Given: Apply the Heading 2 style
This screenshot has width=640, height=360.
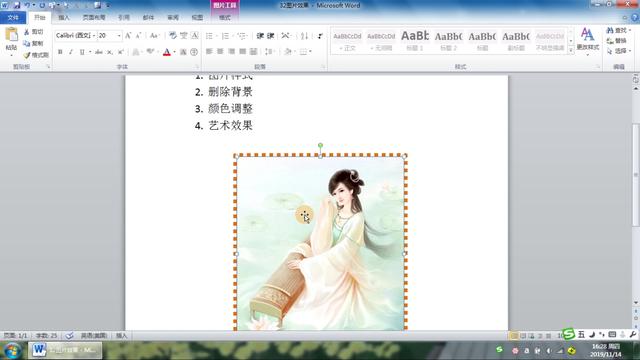Looking at the screenshot, I should tap(448, 41).
